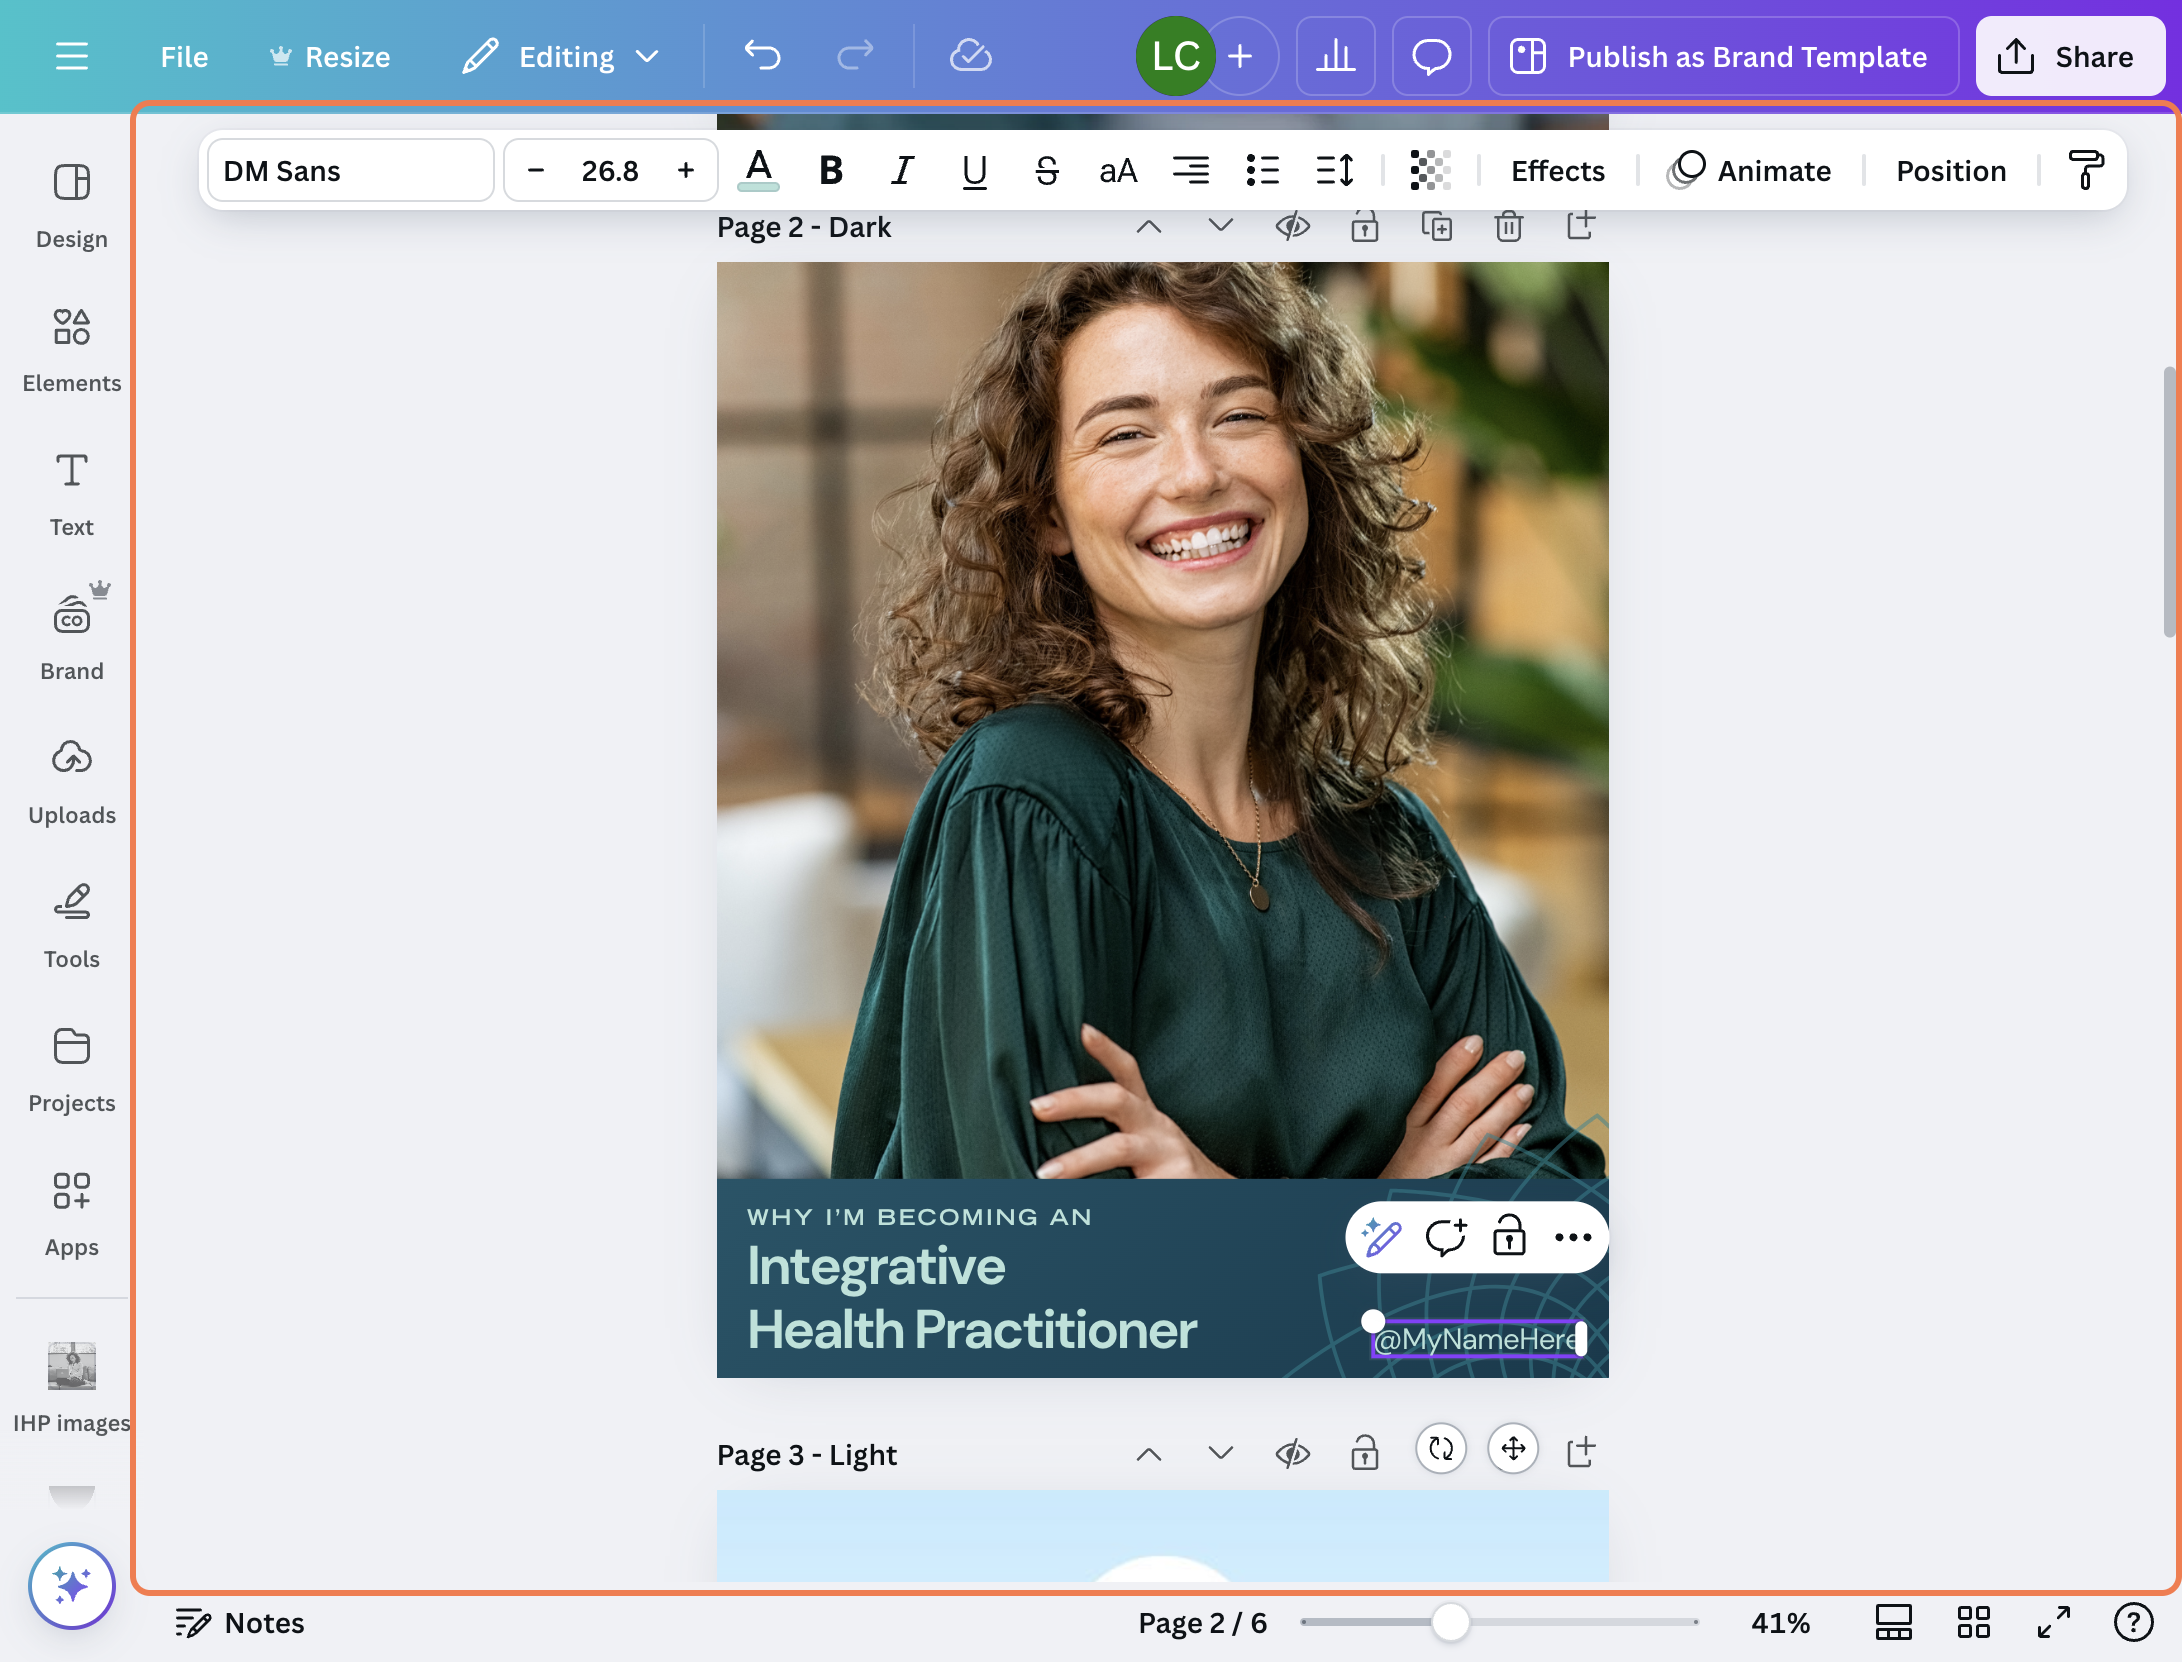Toggle bold formatting
Screen dimensions: 2182x1662
831,171
